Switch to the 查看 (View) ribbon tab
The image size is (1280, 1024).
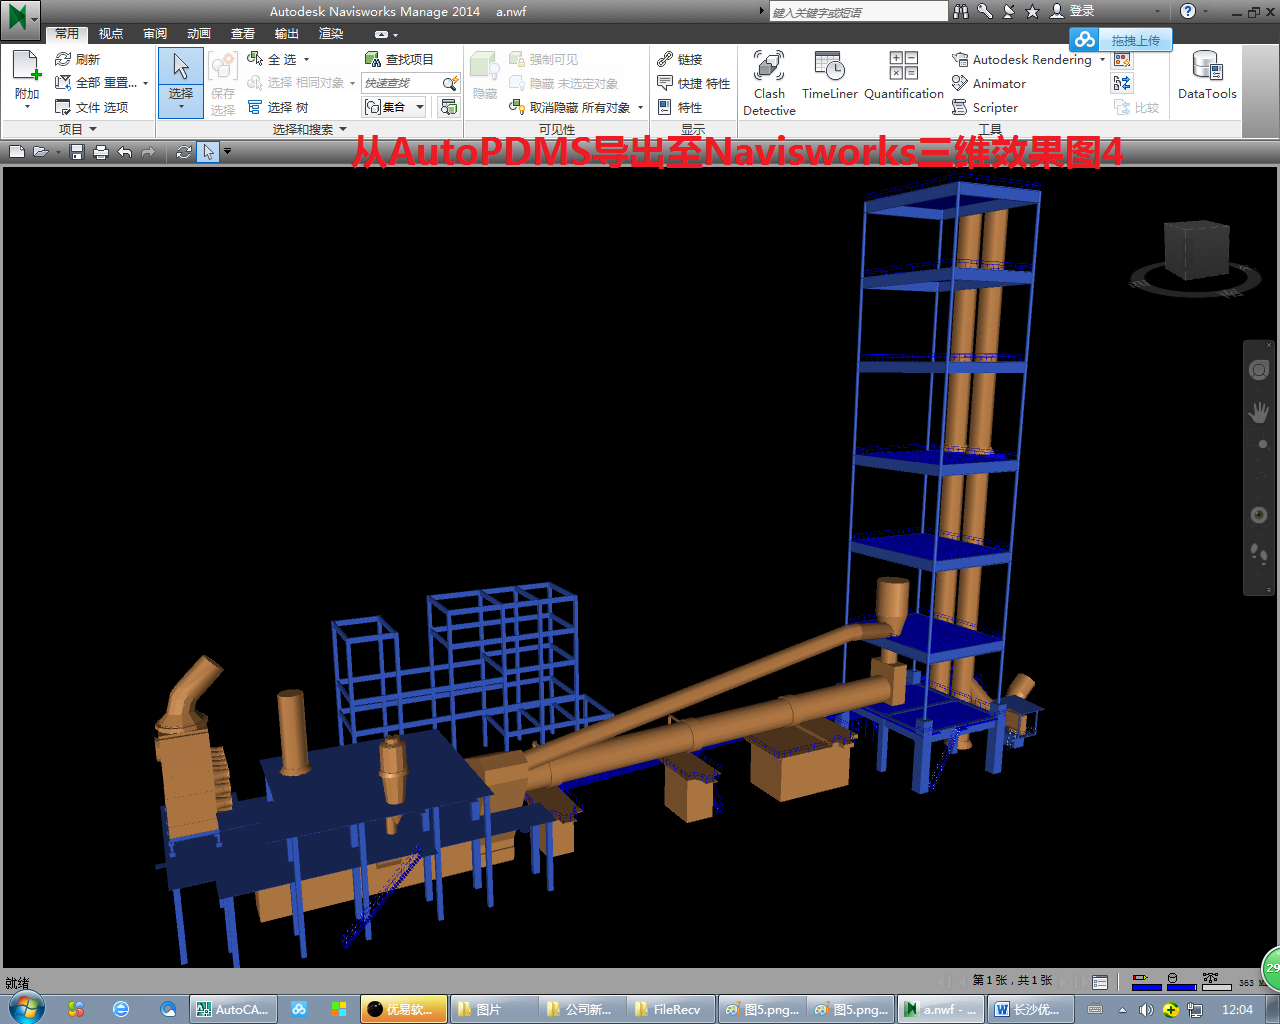pyautogui.click(x=243, y=33)
